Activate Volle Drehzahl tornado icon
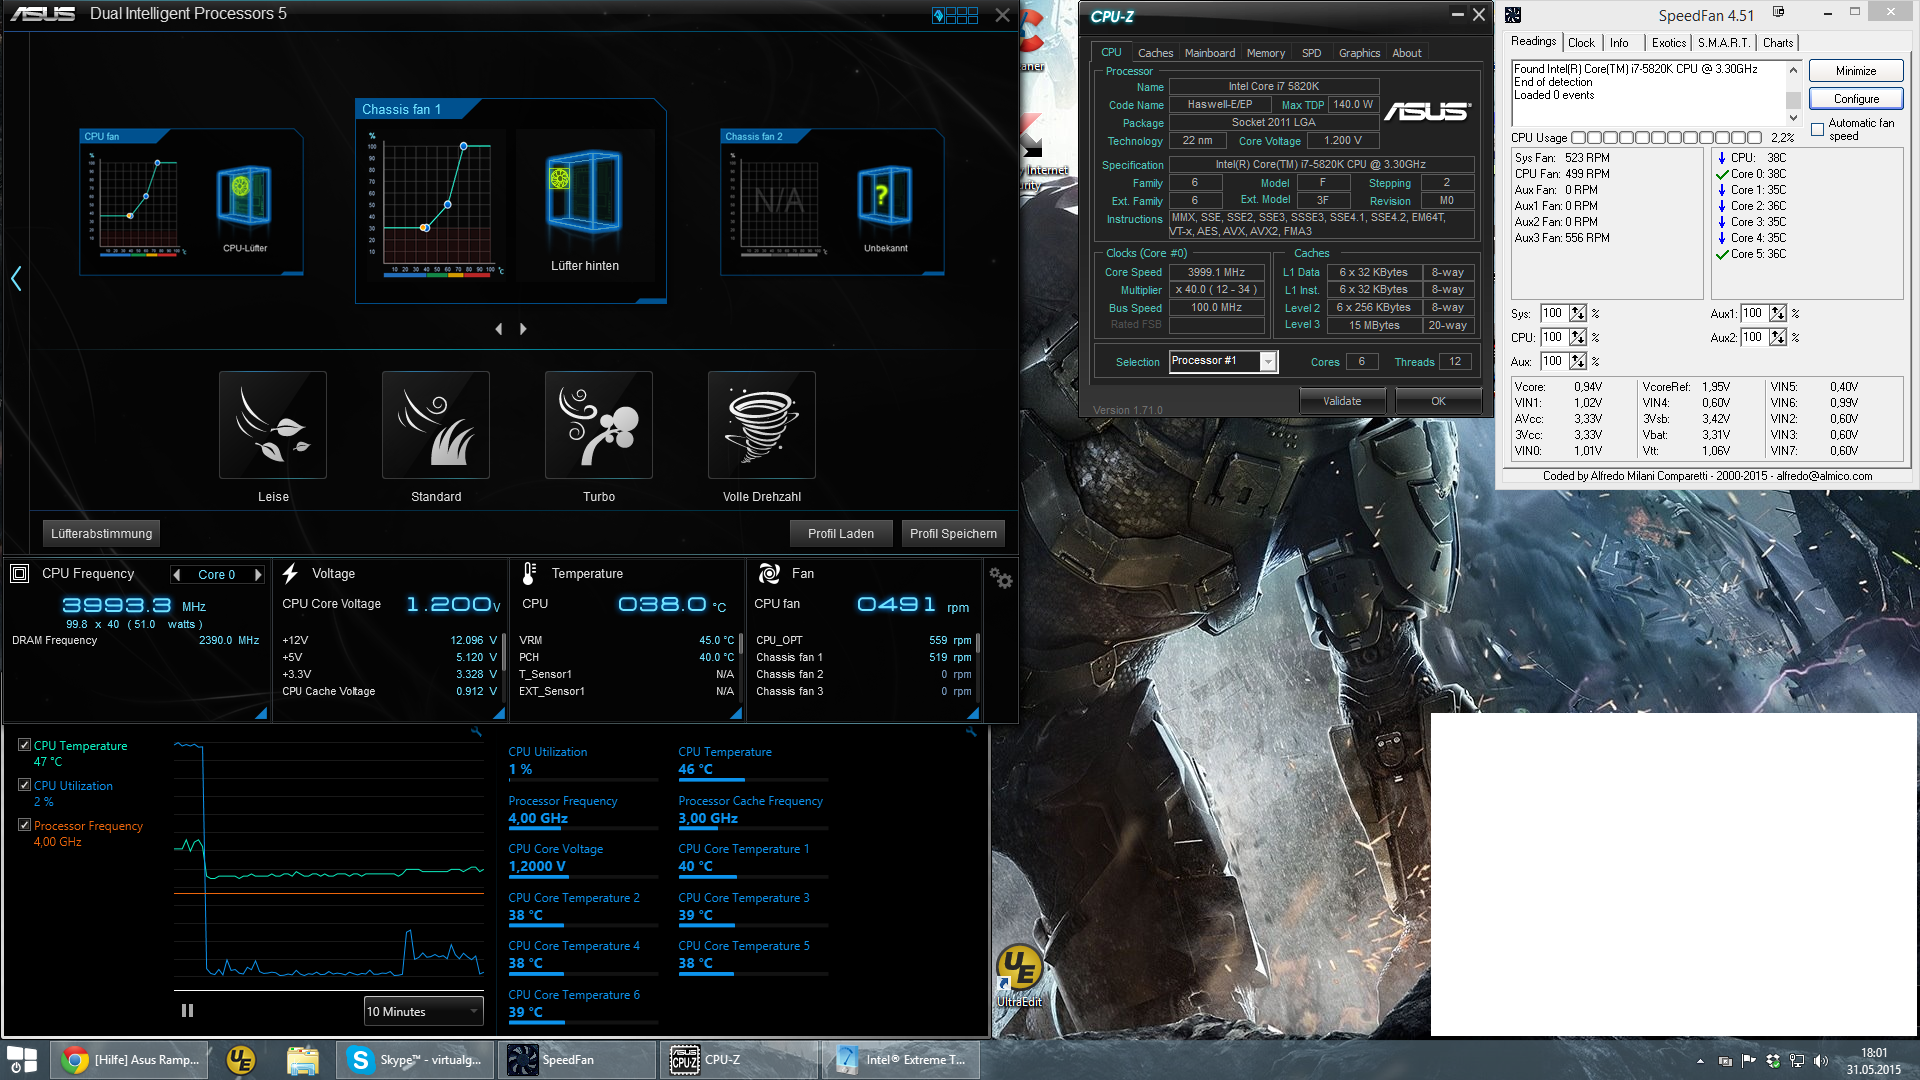The width and height of the screenshot is (1920, 1080). pos(762,425)
